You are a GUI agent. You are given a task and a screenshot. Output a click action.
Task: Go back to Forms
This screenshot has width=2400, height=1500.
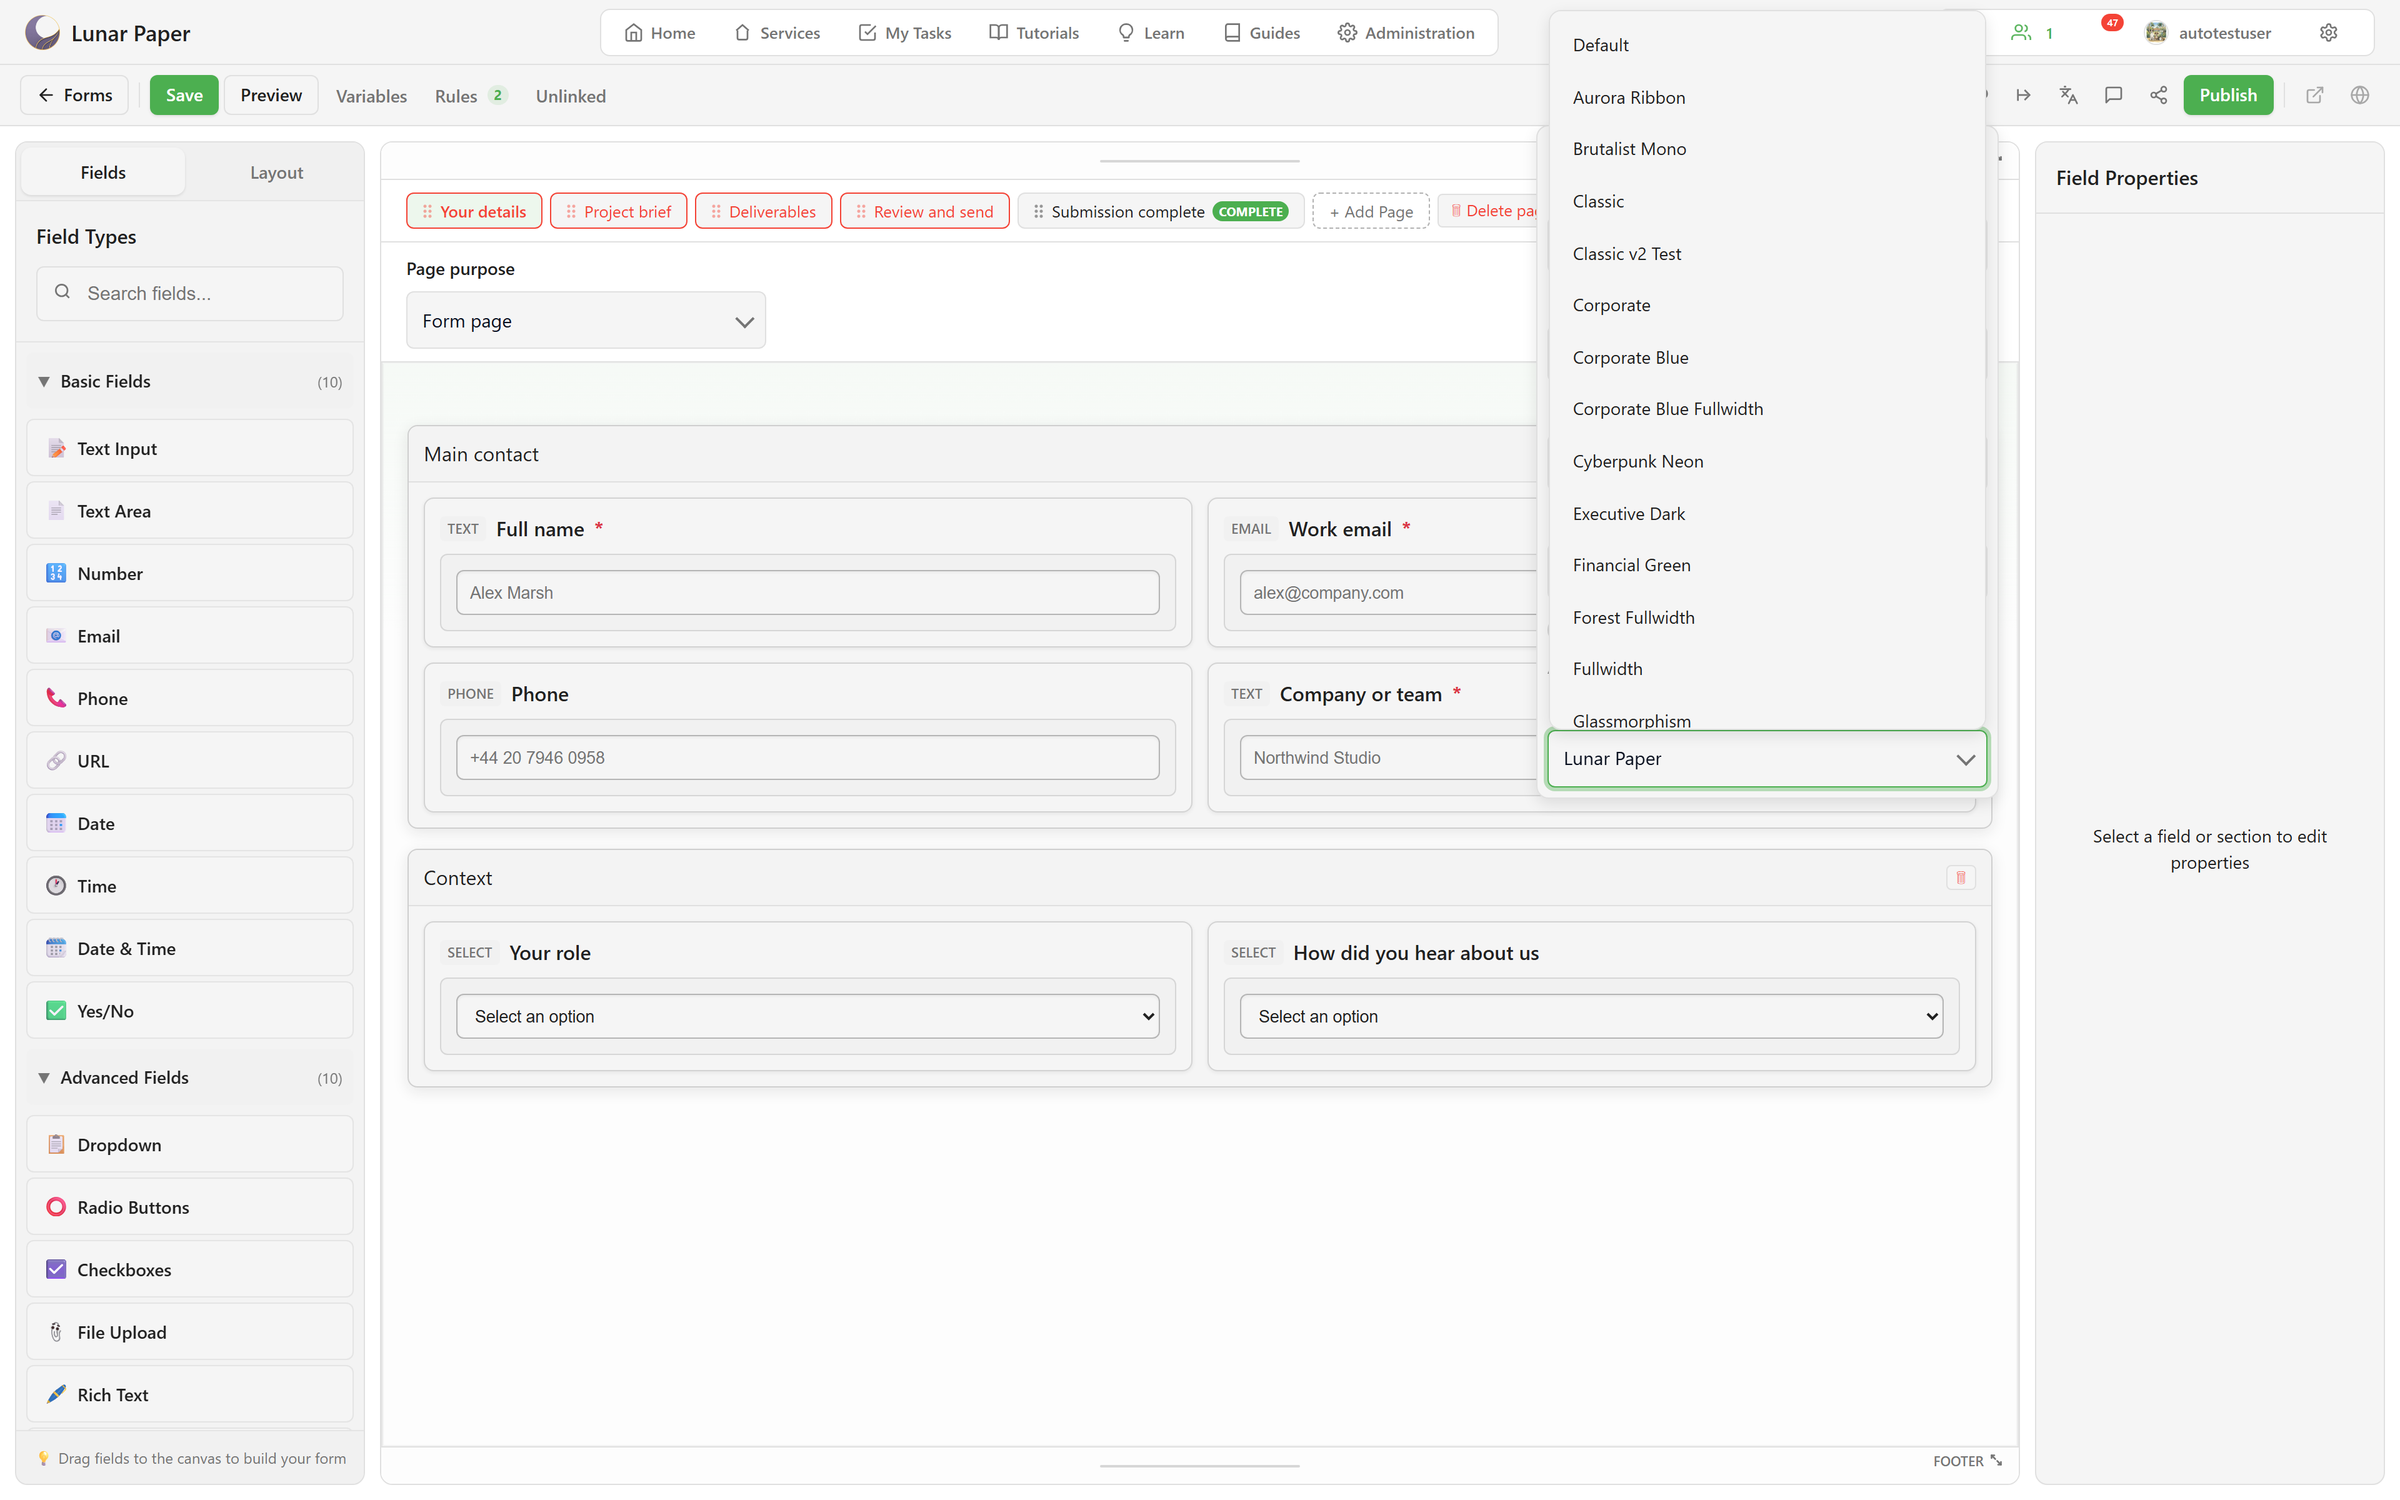(x=74, y=95)
